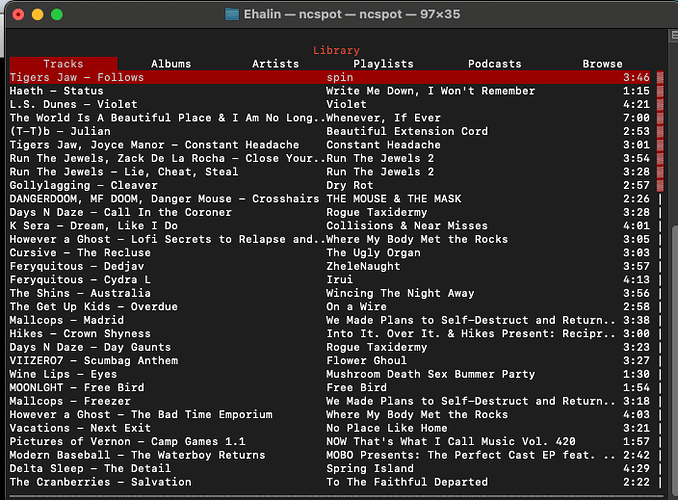The width and height of the screenshot is (678, 500).
Task: Click album No Place Like Home
Action: click(x=387, y=428)
